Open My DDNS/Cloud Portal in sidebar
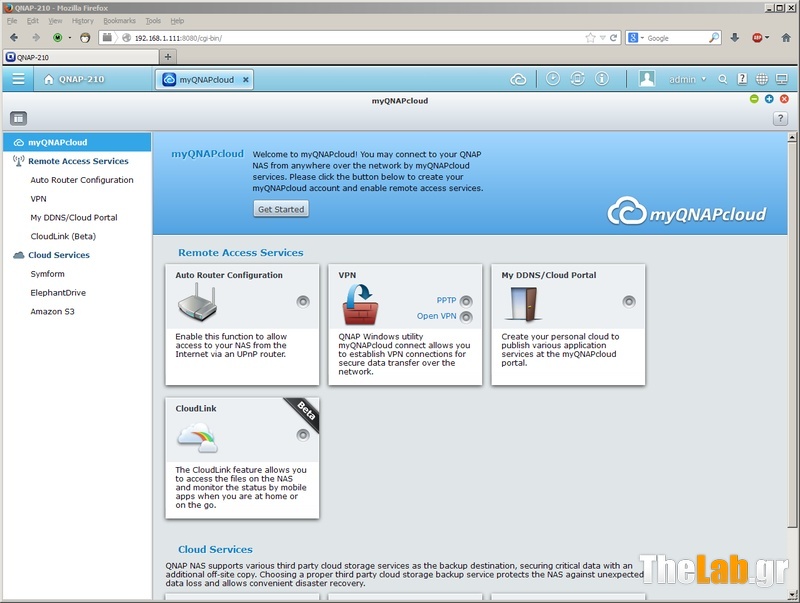The image size is (800, 603). (x=74, y=218)
